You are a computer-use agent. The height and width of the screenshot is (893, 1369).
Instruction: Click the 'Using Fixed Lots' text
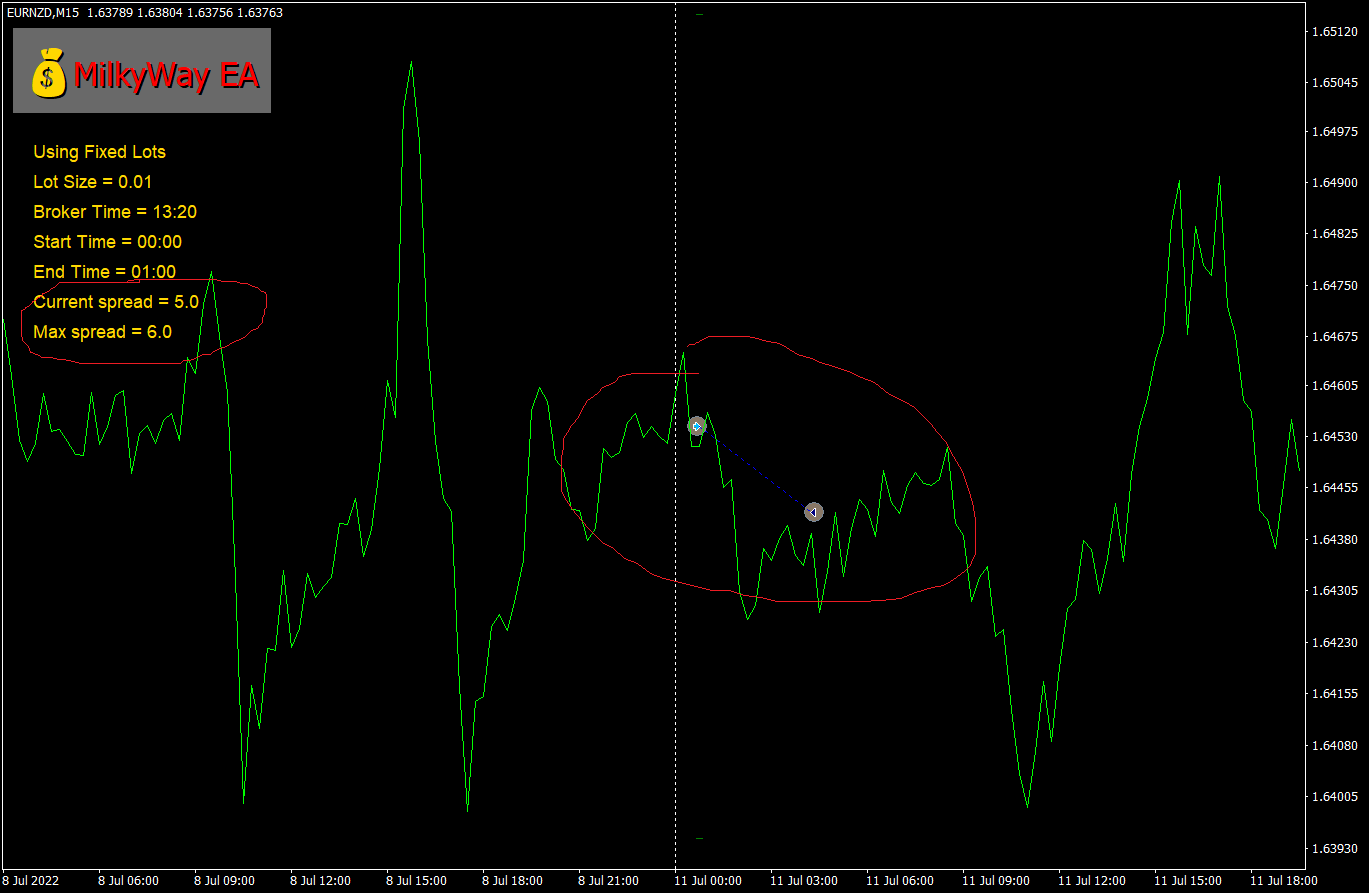pyautogui.click(x=100, y=152)
